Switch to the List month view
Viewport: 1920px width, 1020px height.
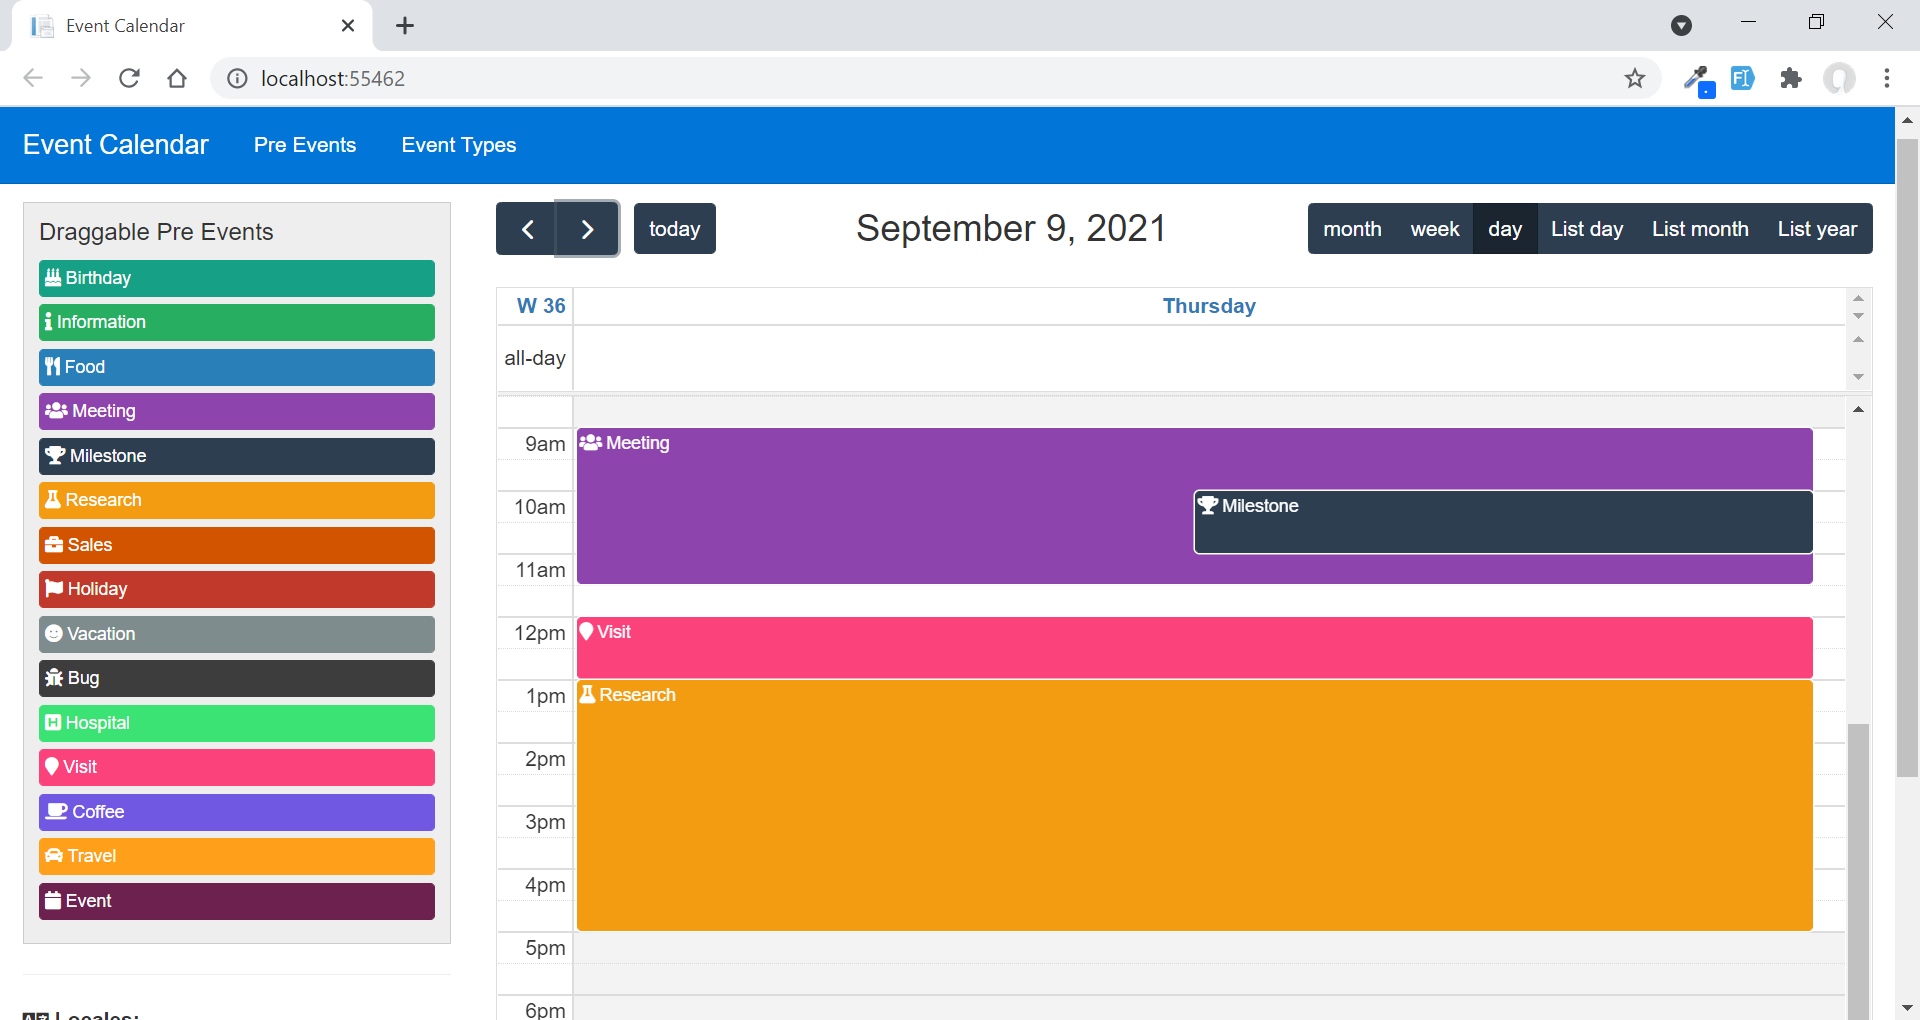[x=1700, y=228]
